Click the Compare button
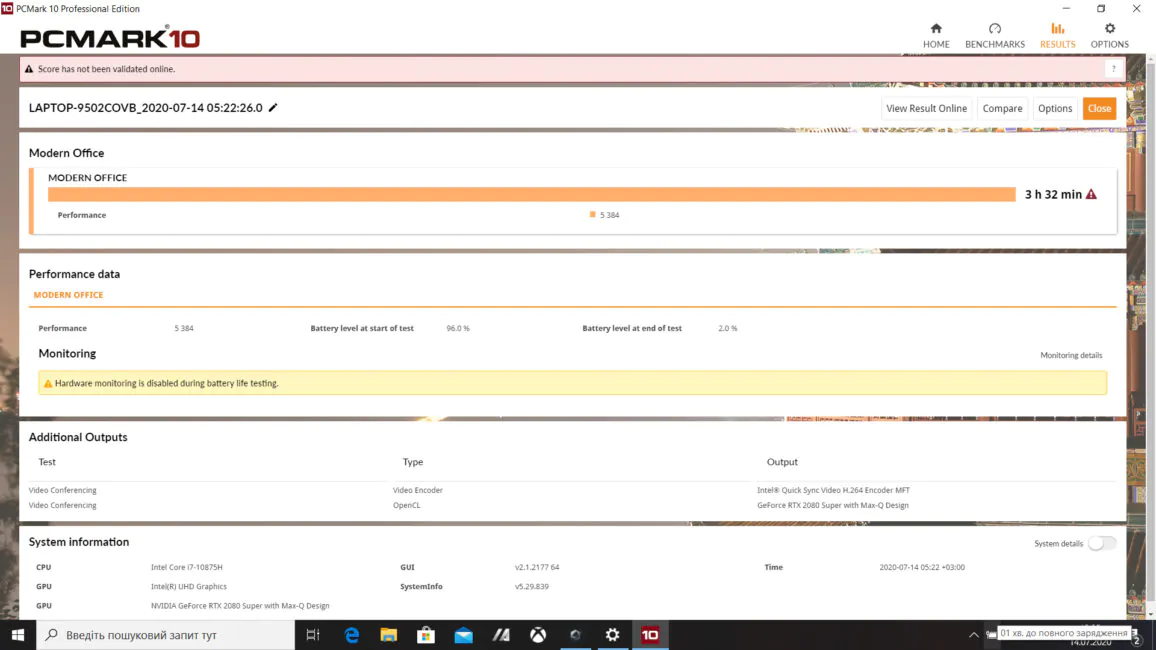This screenshot has width=1156, height=650. tap(1002, 108)
